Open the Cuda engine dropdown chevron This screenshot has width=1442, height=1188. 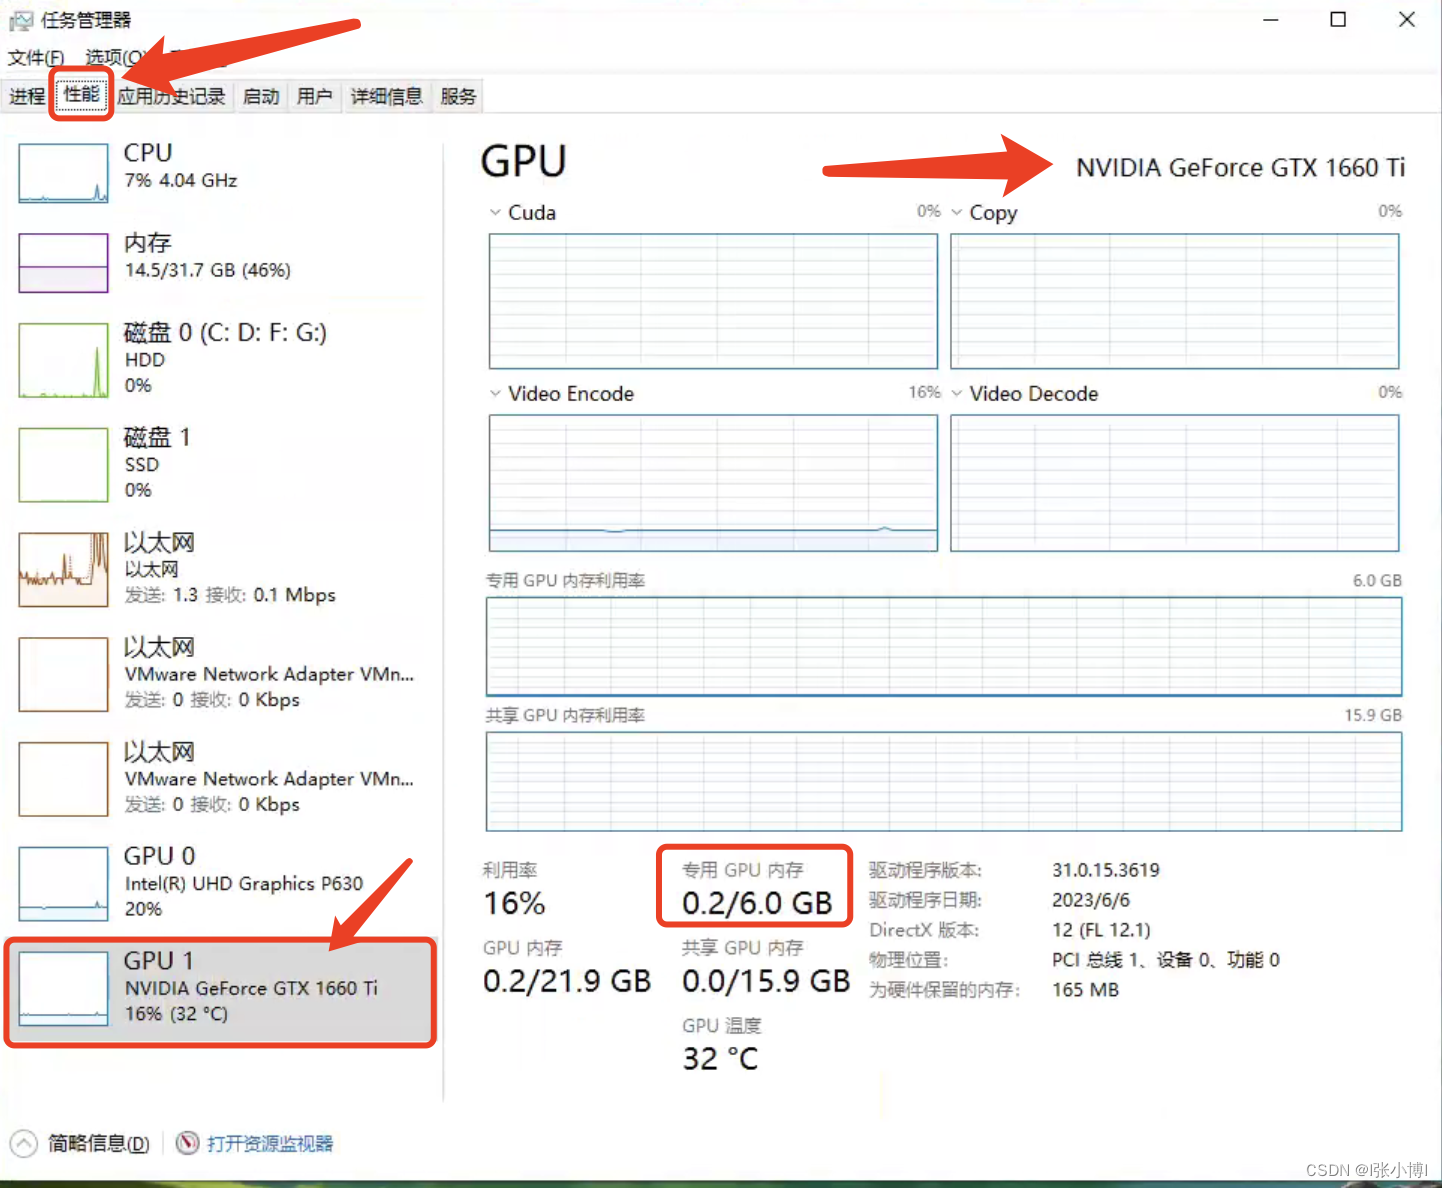[x=495, y=212]
